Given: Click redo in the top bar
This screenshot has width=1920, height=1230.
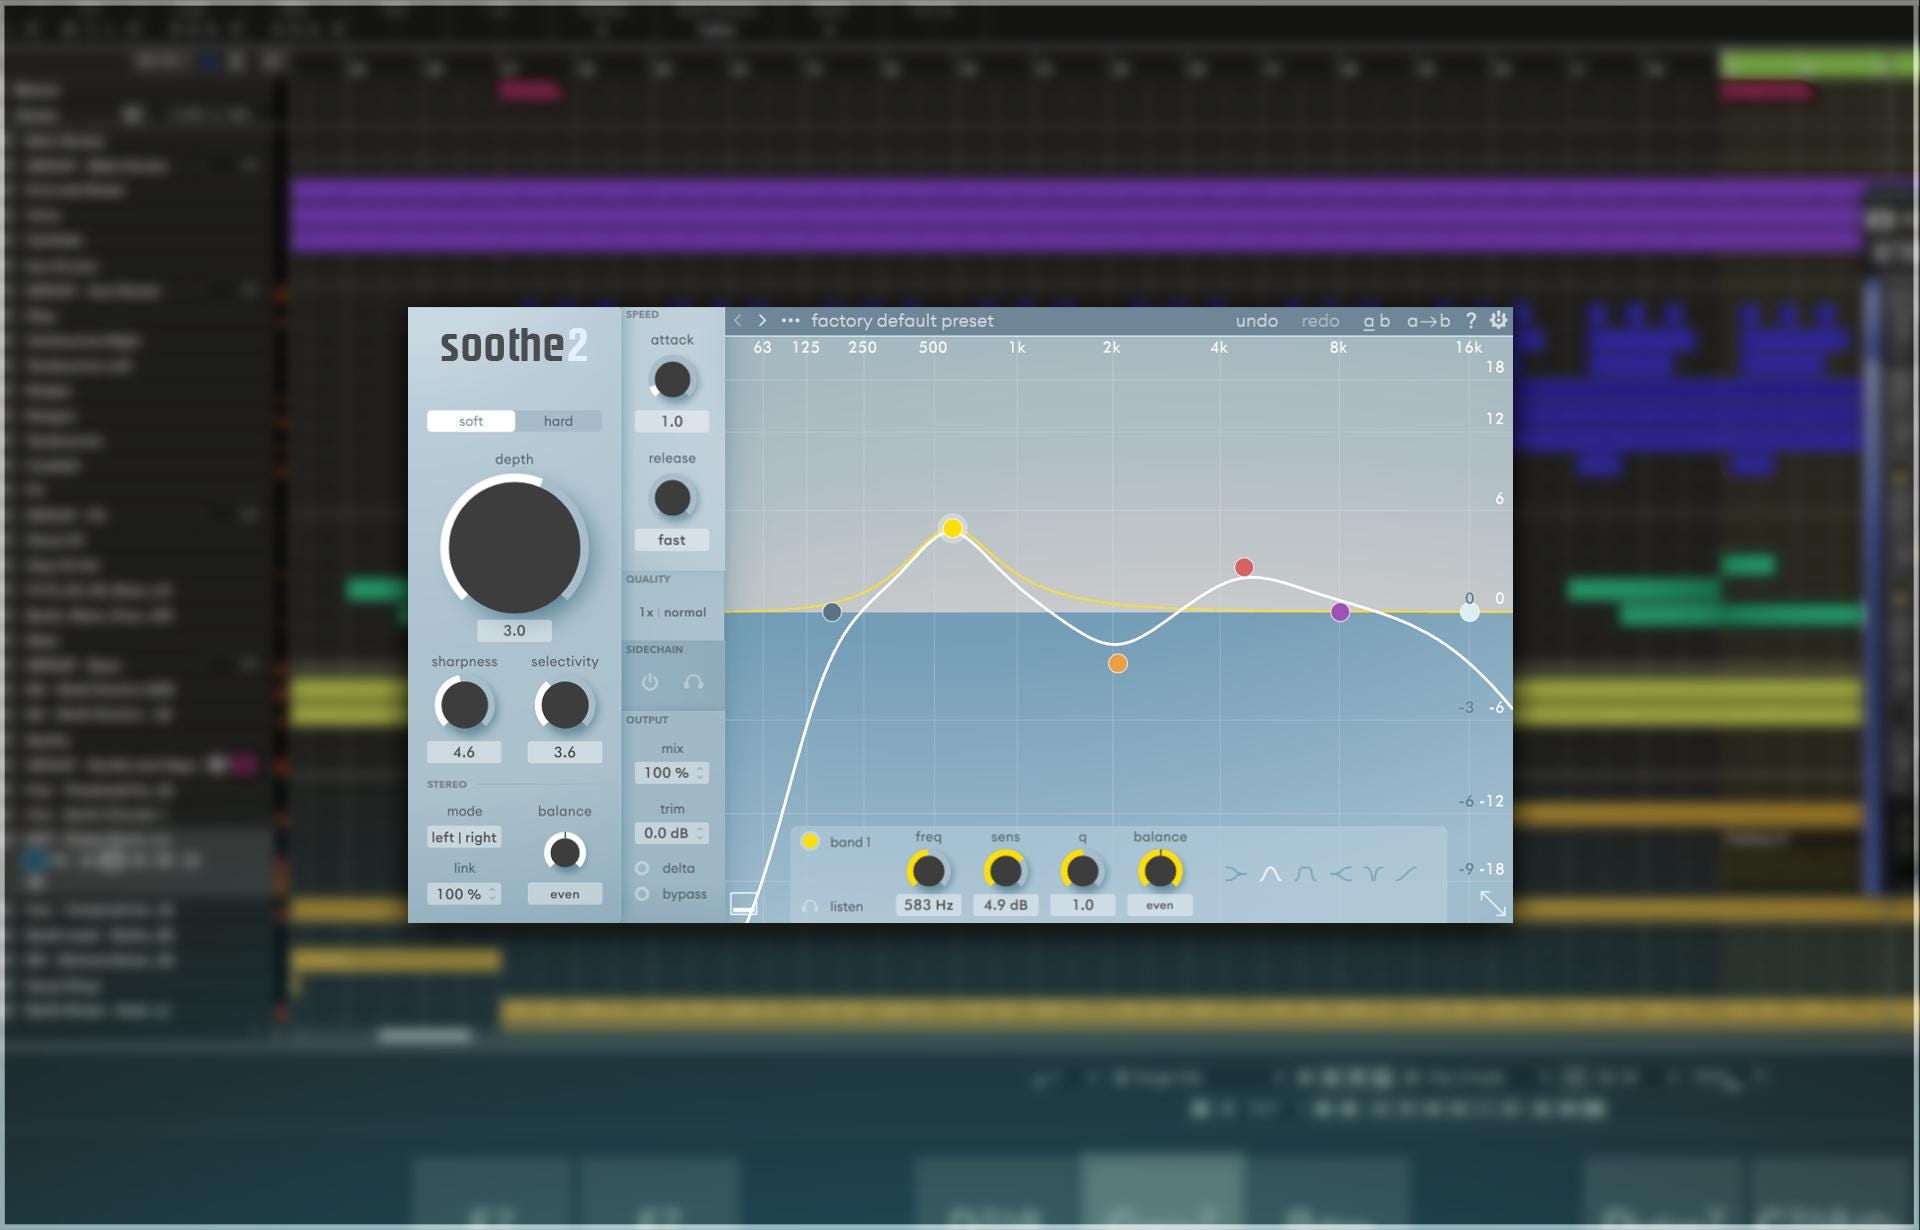Looking at the screenshot, I should pyautogui.click(x=1320, y=320).
